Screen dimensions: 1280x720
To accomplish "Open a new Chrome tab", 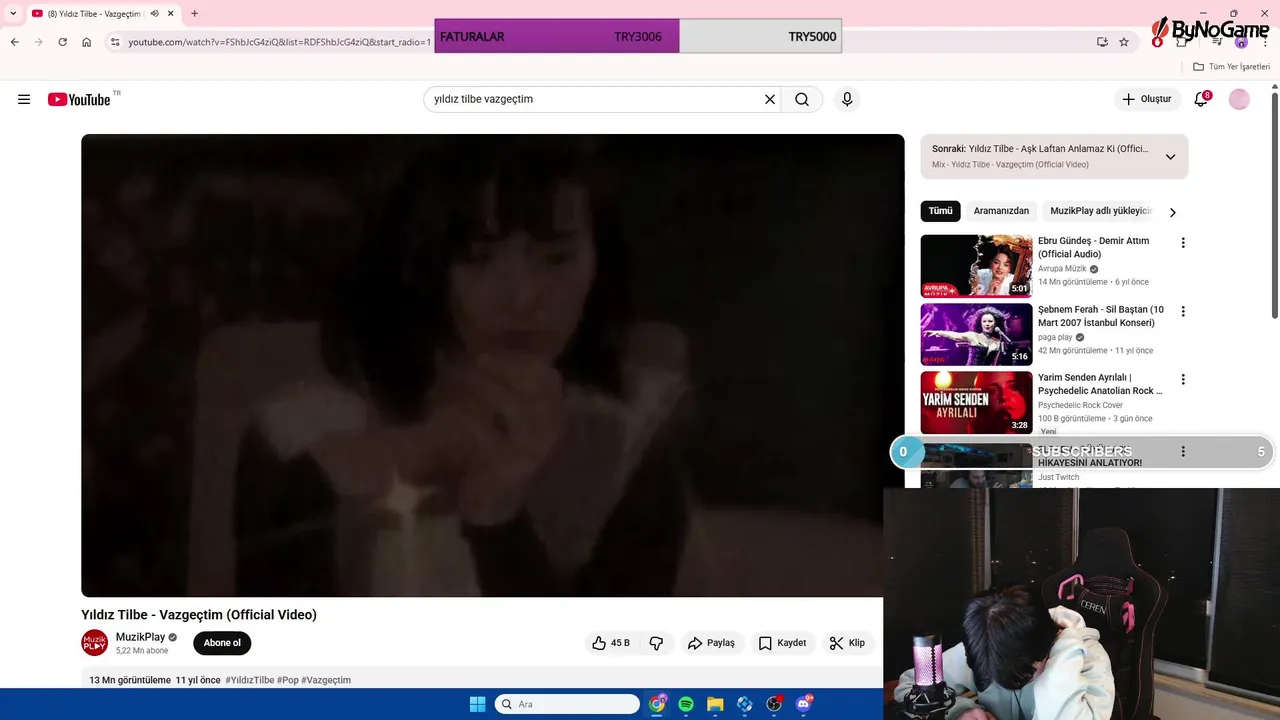I will point(194,13).
